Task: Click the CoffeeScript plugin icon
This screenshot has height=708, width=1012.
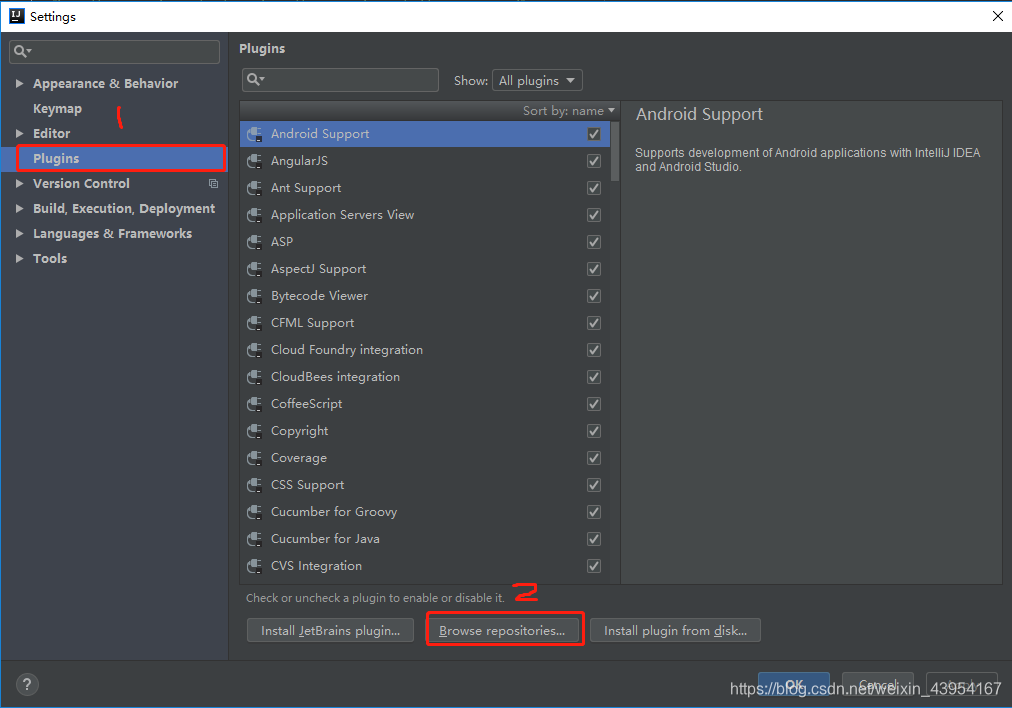Action: 255,404
